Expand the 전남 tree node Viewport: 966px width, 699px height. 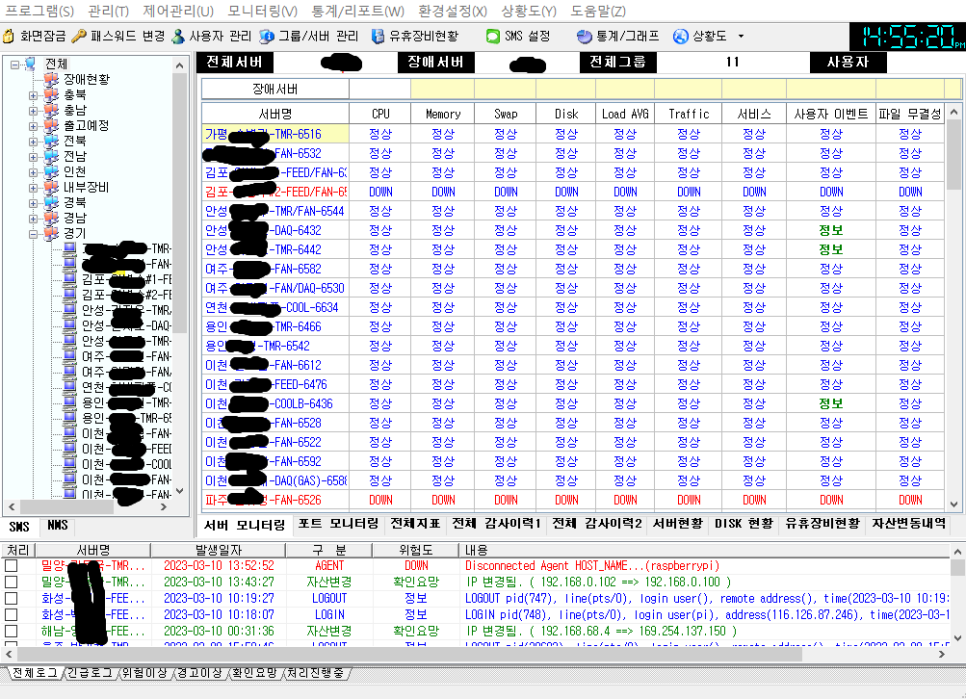click(x=33, y=157)
